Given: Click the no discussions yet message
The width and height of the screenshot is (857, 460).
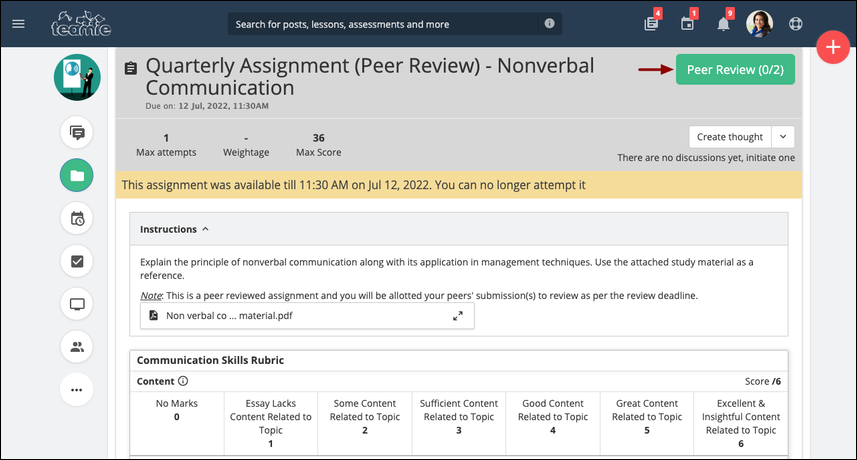Looking at the screenshot, I should (x=706, y=157).
